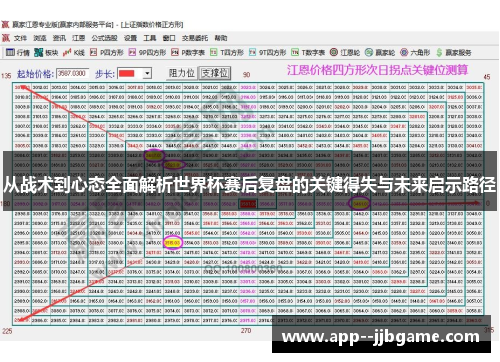
Task: Open the 浏览 menu
Action: (40, 38)
